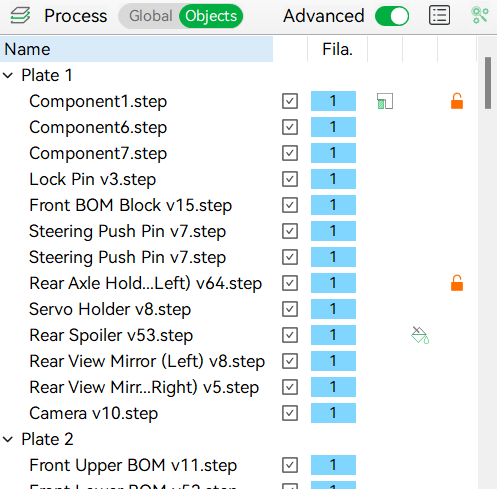Open filament swatch for Servo Holder v8.step
Image resolution: width=497 pixels, height=489 pixels.
(333, 309)
